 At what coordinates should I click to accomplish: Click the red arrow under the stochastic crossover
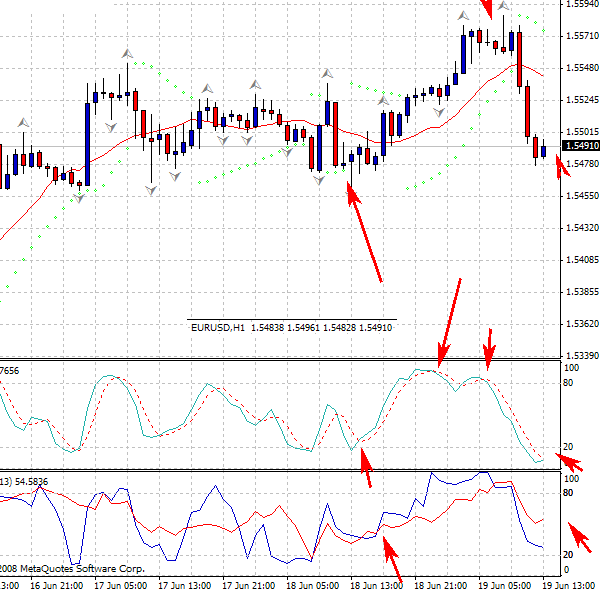(366, 468)
